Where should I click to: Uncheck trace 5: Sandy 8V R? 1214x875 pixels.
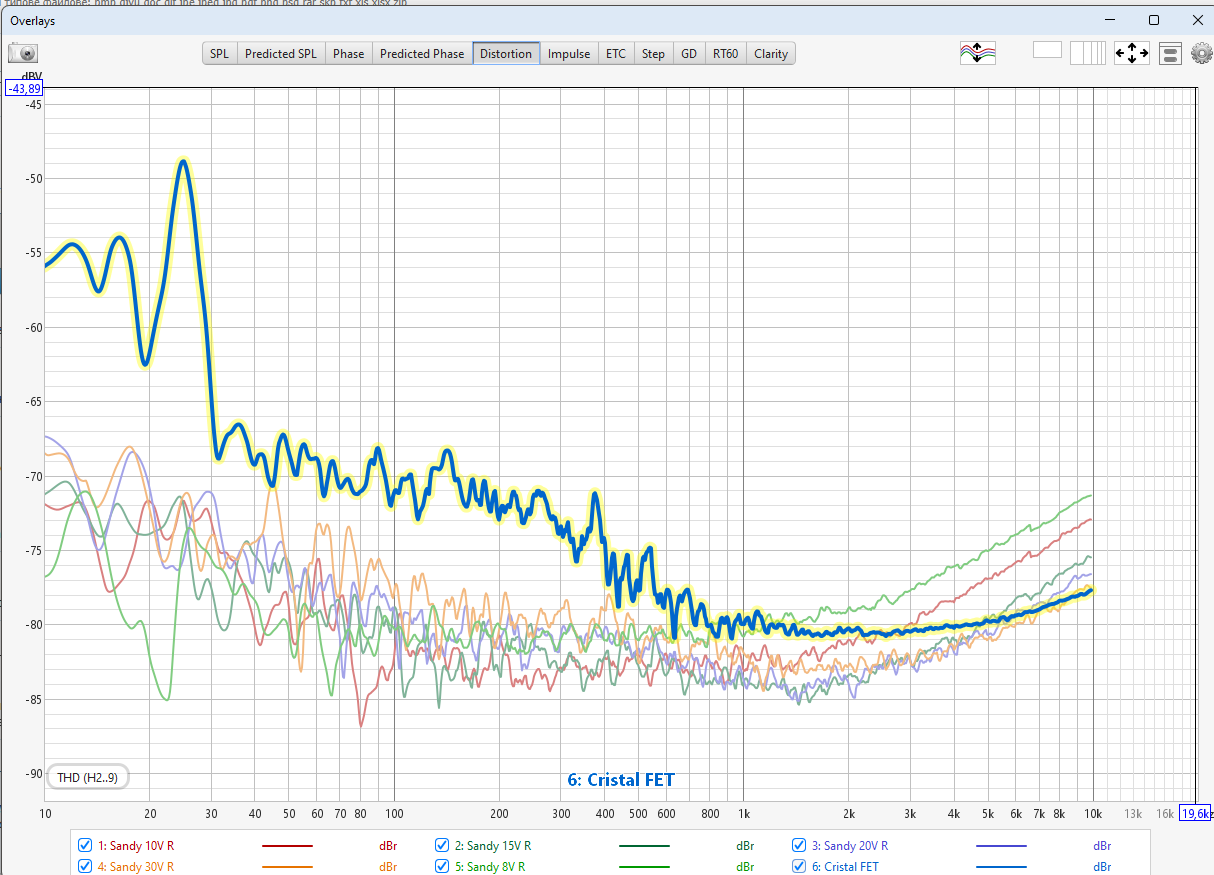tap(442, 867)
